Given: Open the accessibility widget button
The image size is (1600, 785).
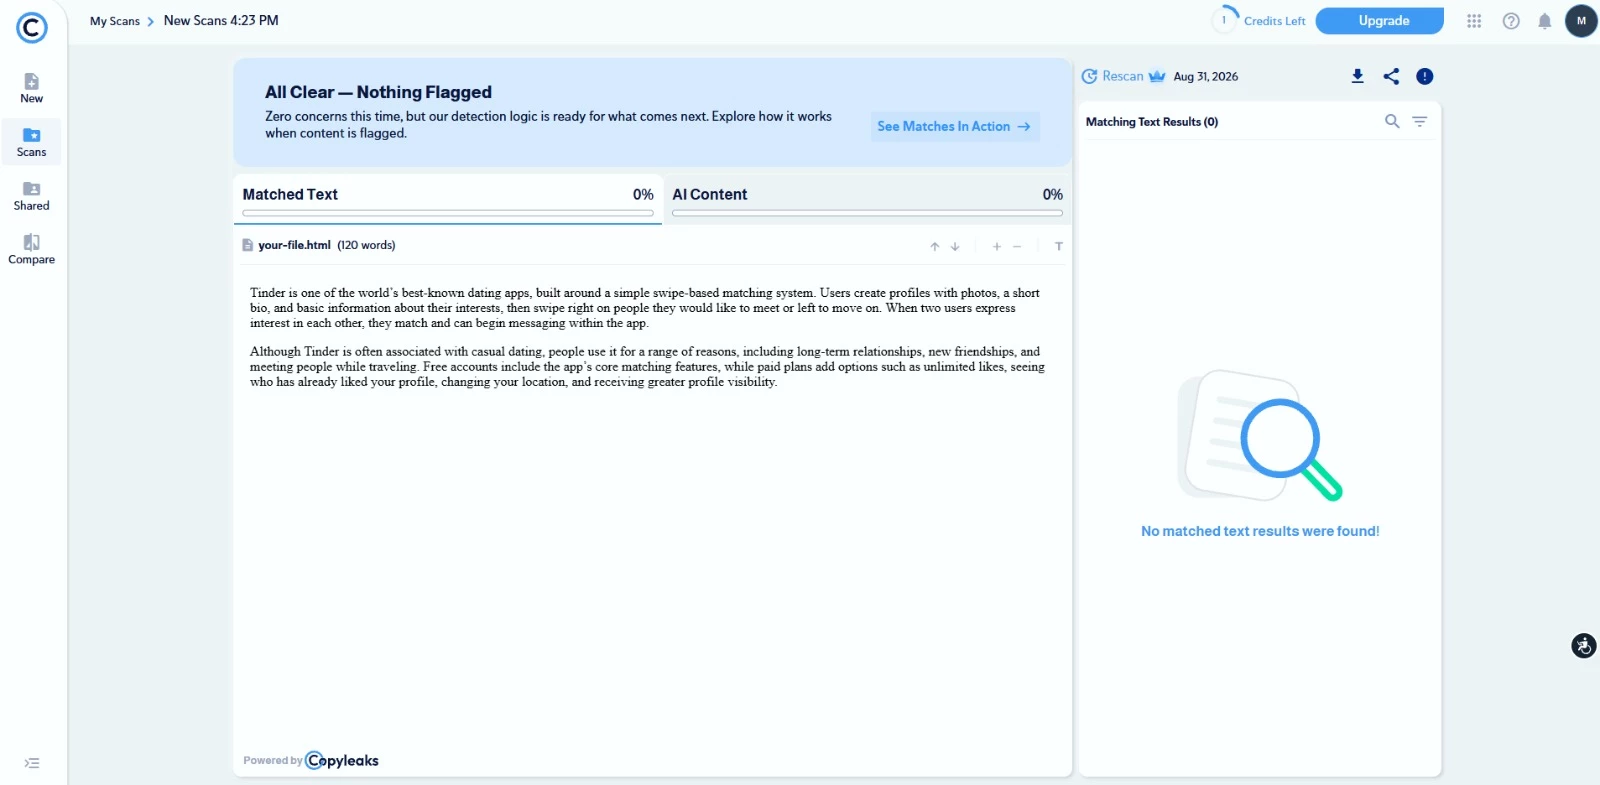Looking at the screenshot, I should [x=1584, y=645].
